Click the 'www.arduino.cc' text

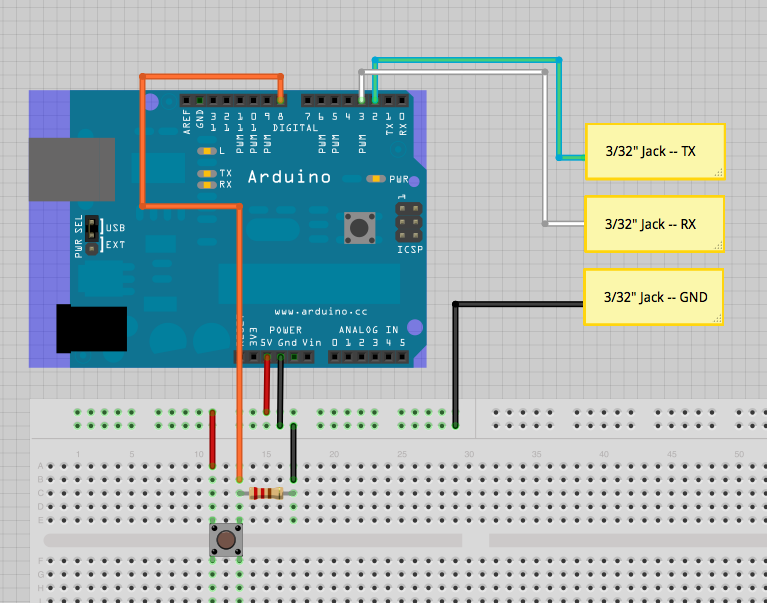(321, 311)
